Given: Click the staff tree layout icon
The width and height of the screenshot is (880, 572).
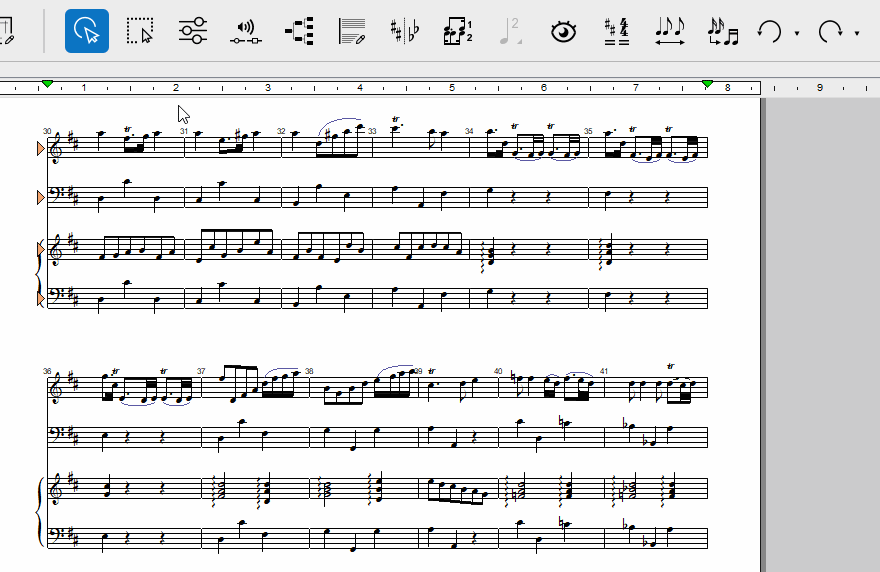Looking at the screenshot, I should [x=299, y=31].
